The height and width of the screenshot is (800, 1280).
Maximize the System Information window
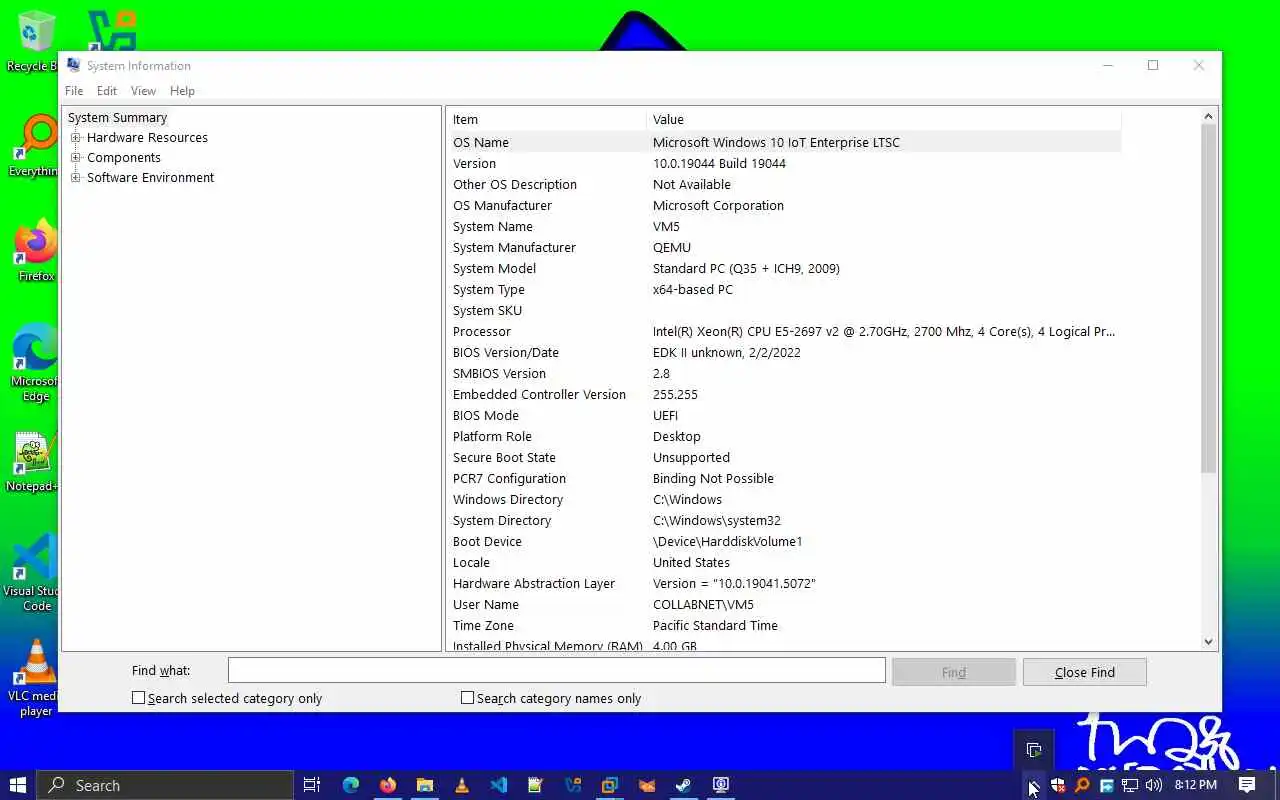[x=1153, y=65]
